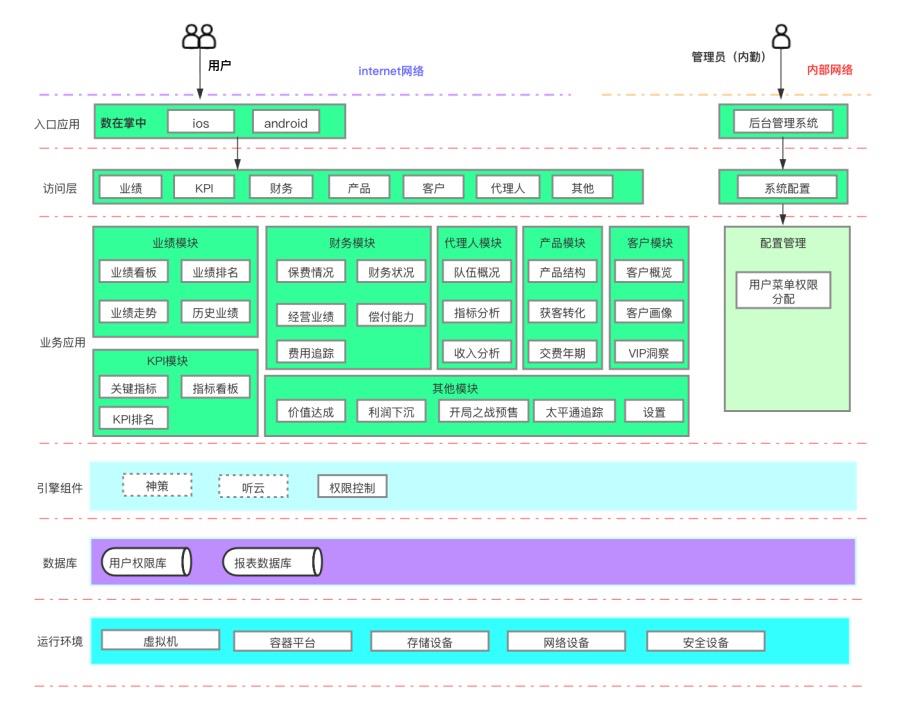Click the users group icon
This screenshot has width=897, height=720.
[198, 37]
